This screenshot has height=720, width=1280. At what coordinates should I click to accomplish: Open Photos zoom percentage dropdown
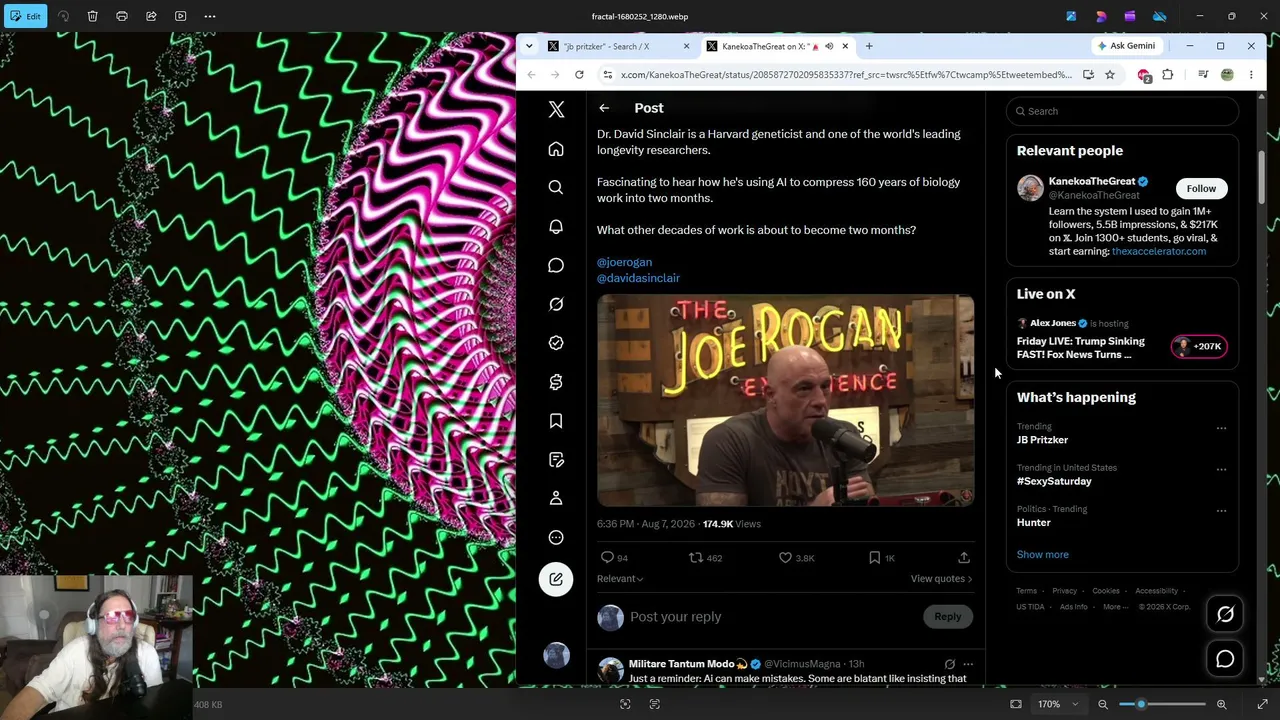coord(1058,704)
